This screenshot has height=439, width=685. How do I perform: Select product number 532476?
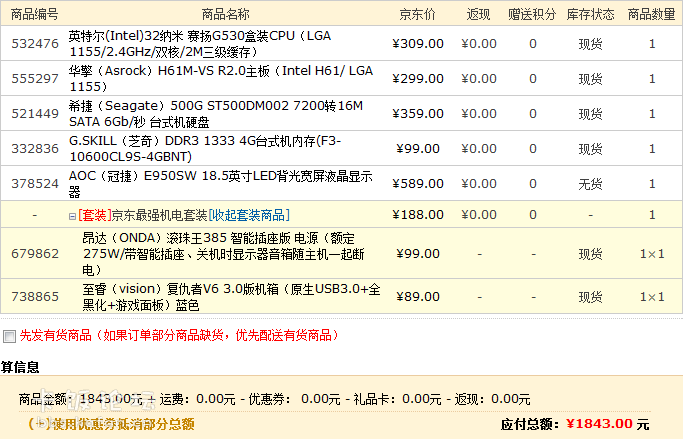pyautogui.click(x=35, y=44)
